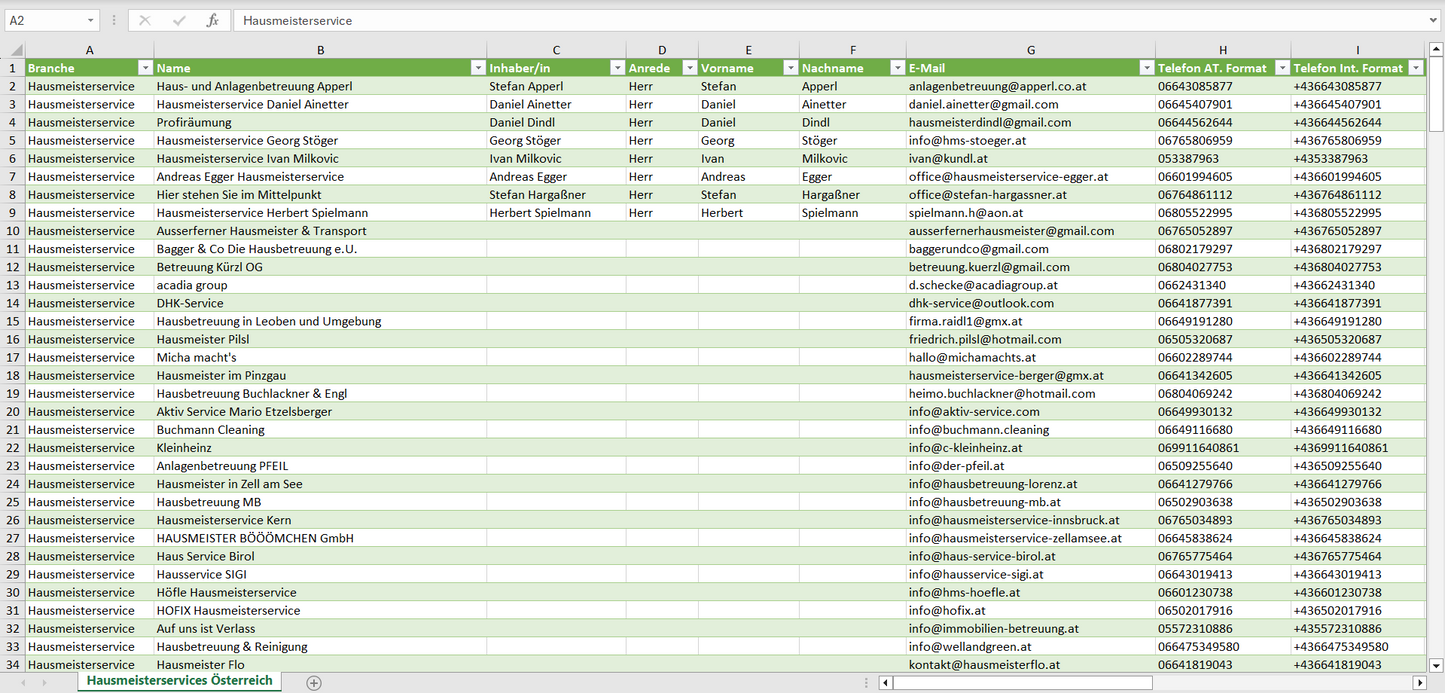The width and height of the screenshot is (1445, 693).
Task: Select column G header
Action: [x=1030, y=50]
